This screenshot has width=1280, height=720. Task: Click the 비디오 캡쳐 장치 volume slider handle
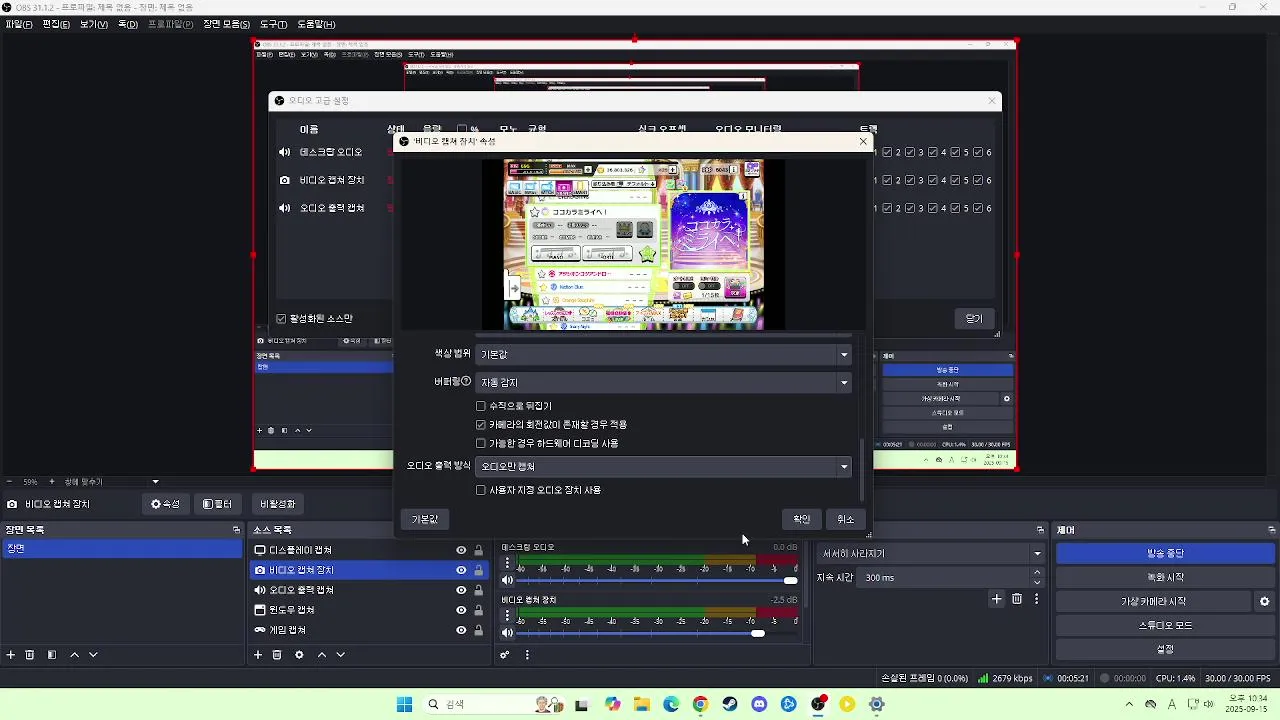(x=758, y=633)
